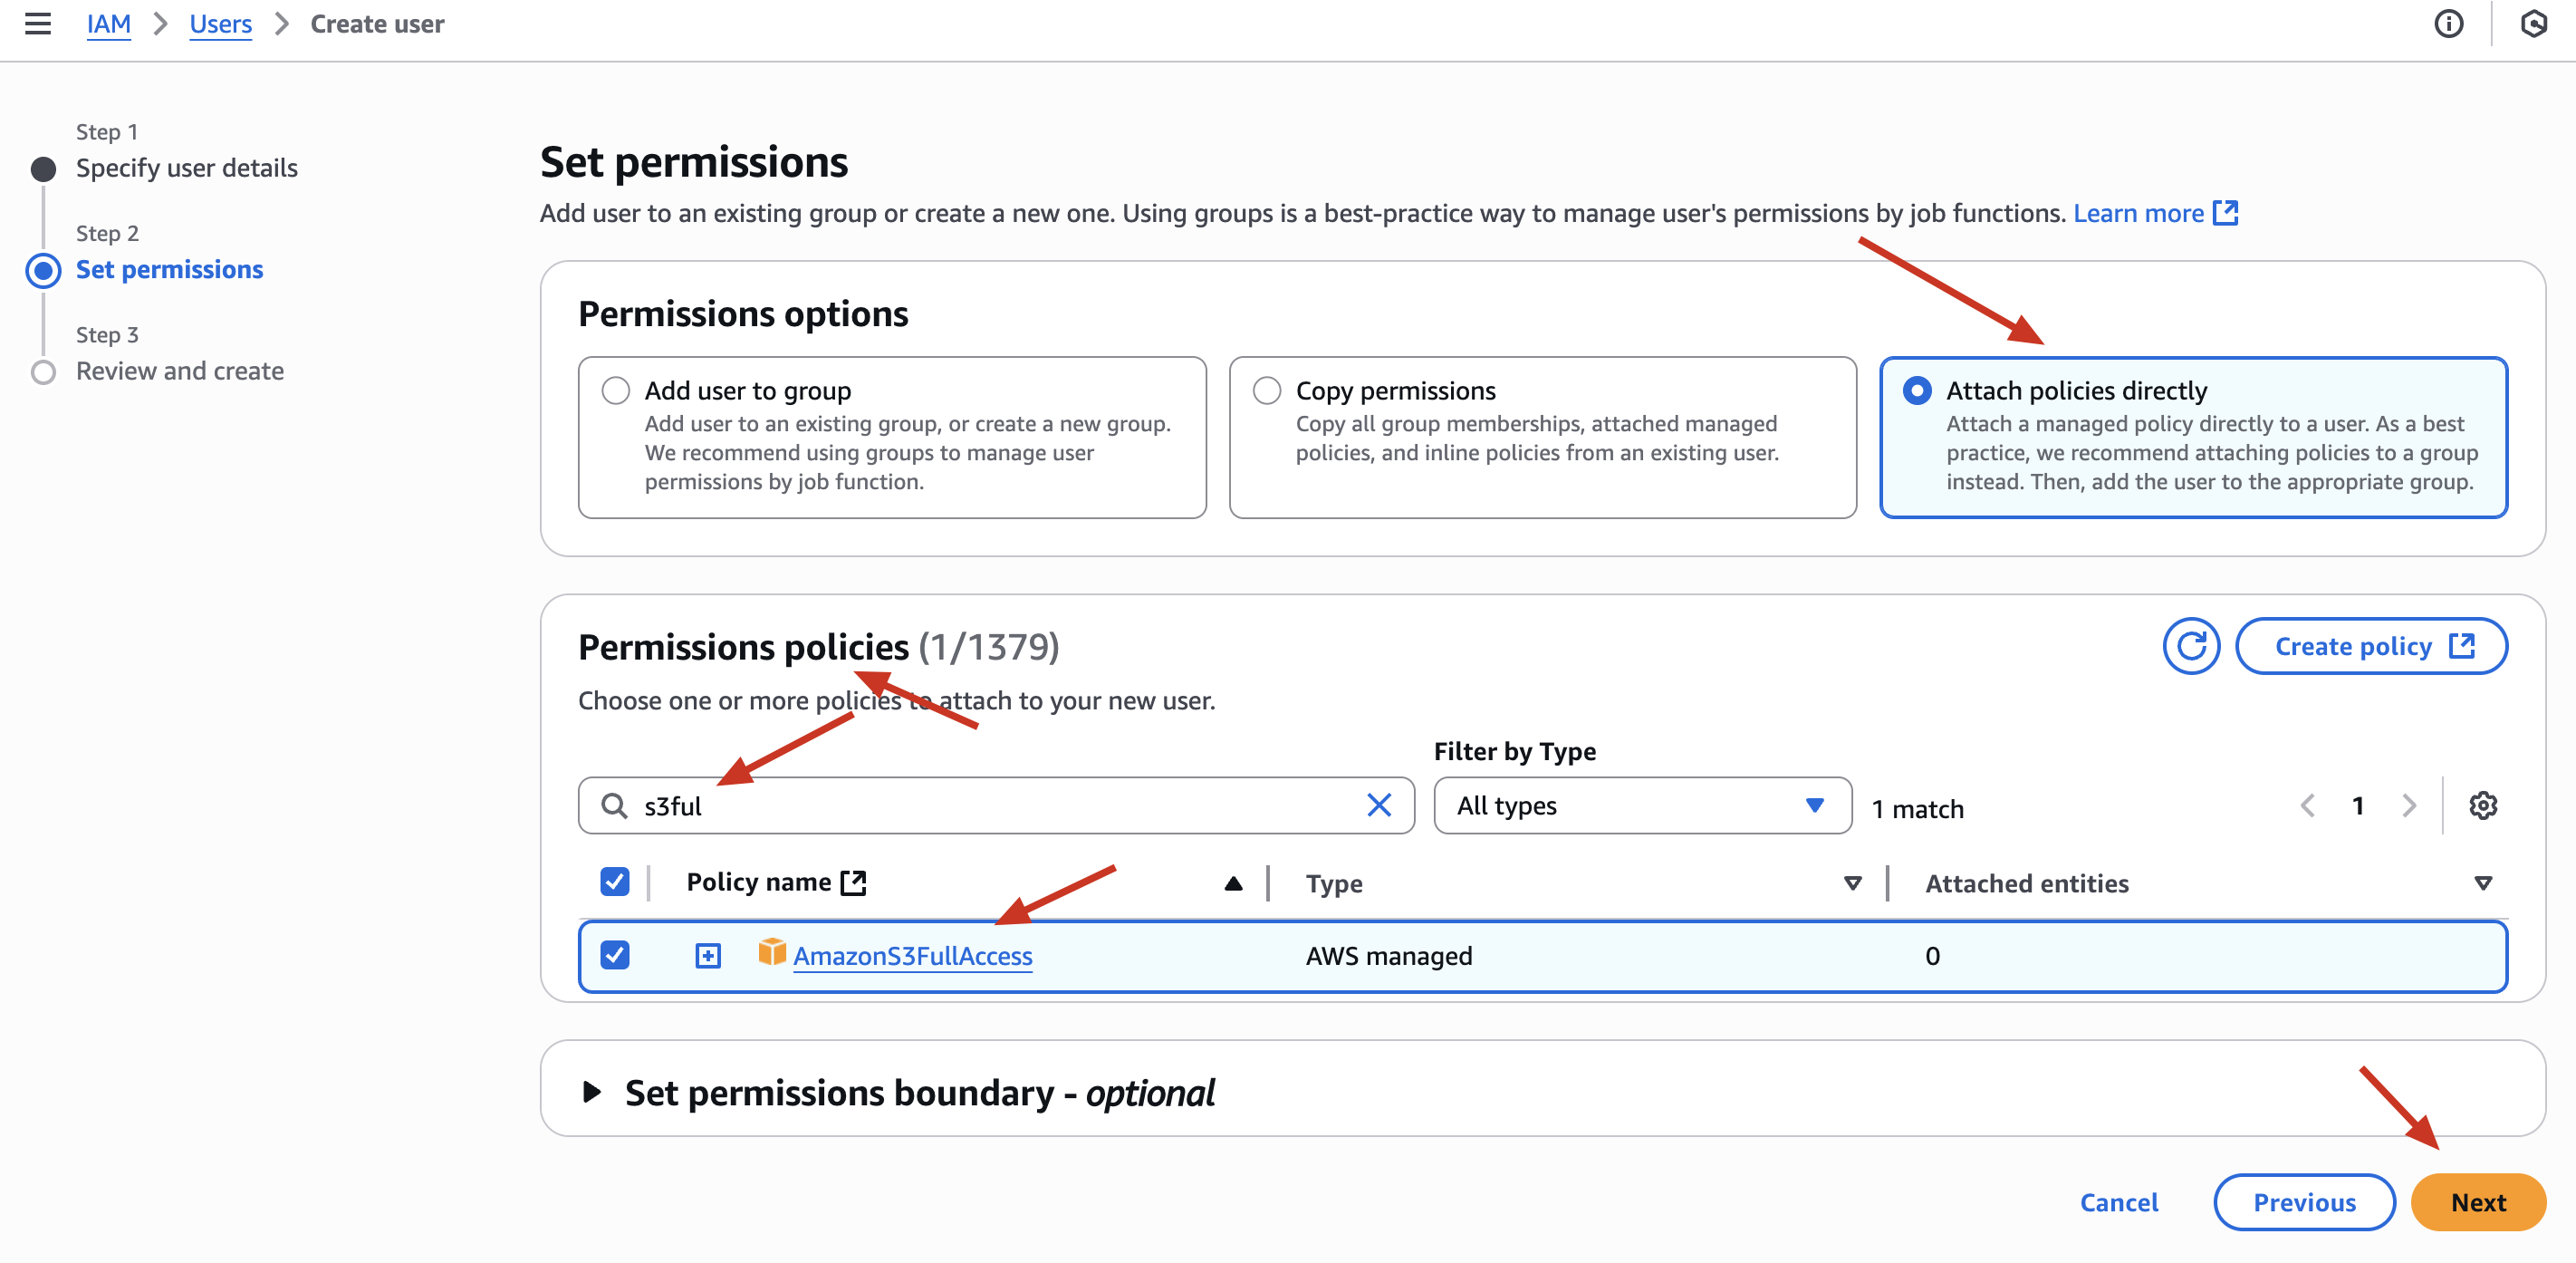Click the hexagon shield icon at top right
Image resolution: width=2576 pixels, height=1263 pixels.
point(2533,23)
